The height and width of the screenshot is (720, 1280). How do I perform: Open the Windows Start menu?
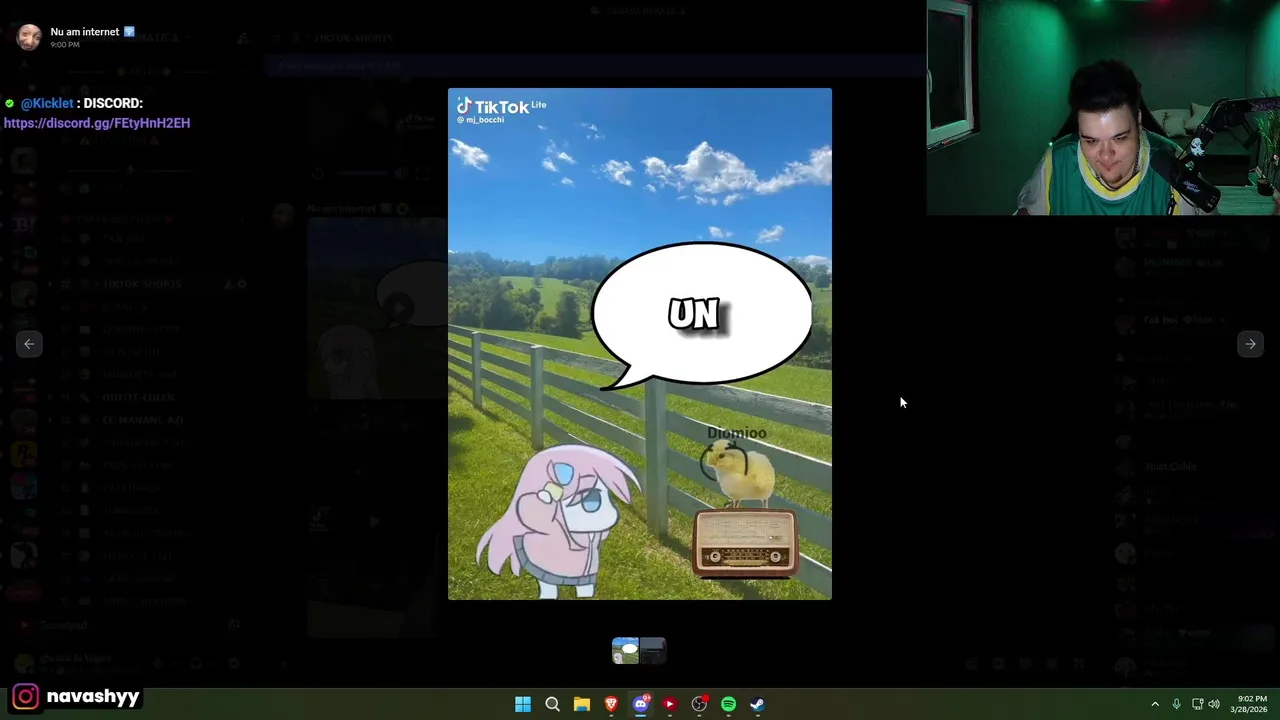[523, 704]
